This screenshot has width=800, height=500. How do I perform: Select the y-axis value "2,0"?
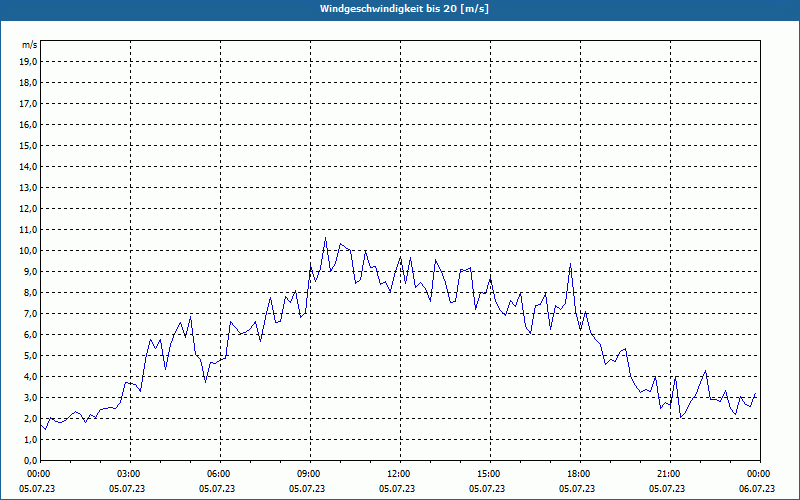point(30,418)
